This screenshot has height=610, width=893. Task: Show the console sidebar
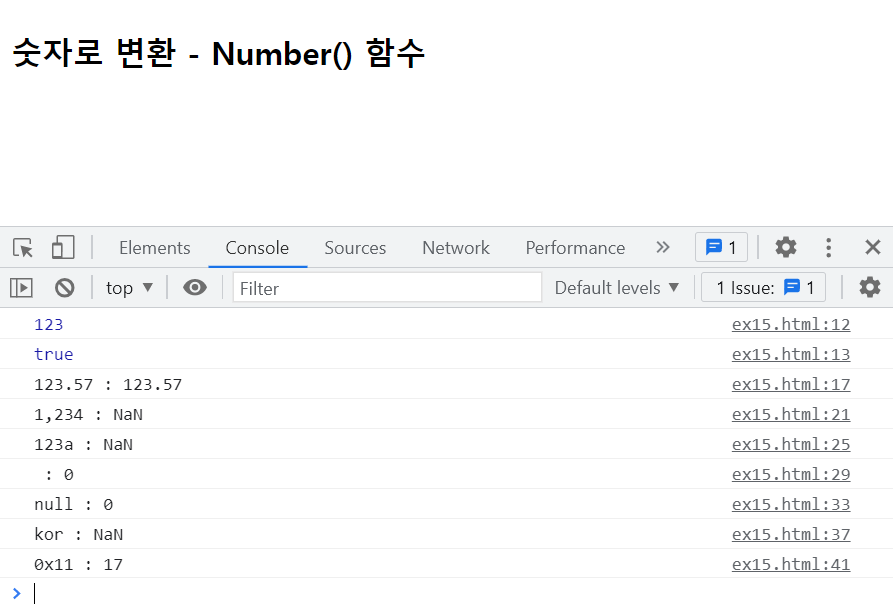(x=21, y=288)
